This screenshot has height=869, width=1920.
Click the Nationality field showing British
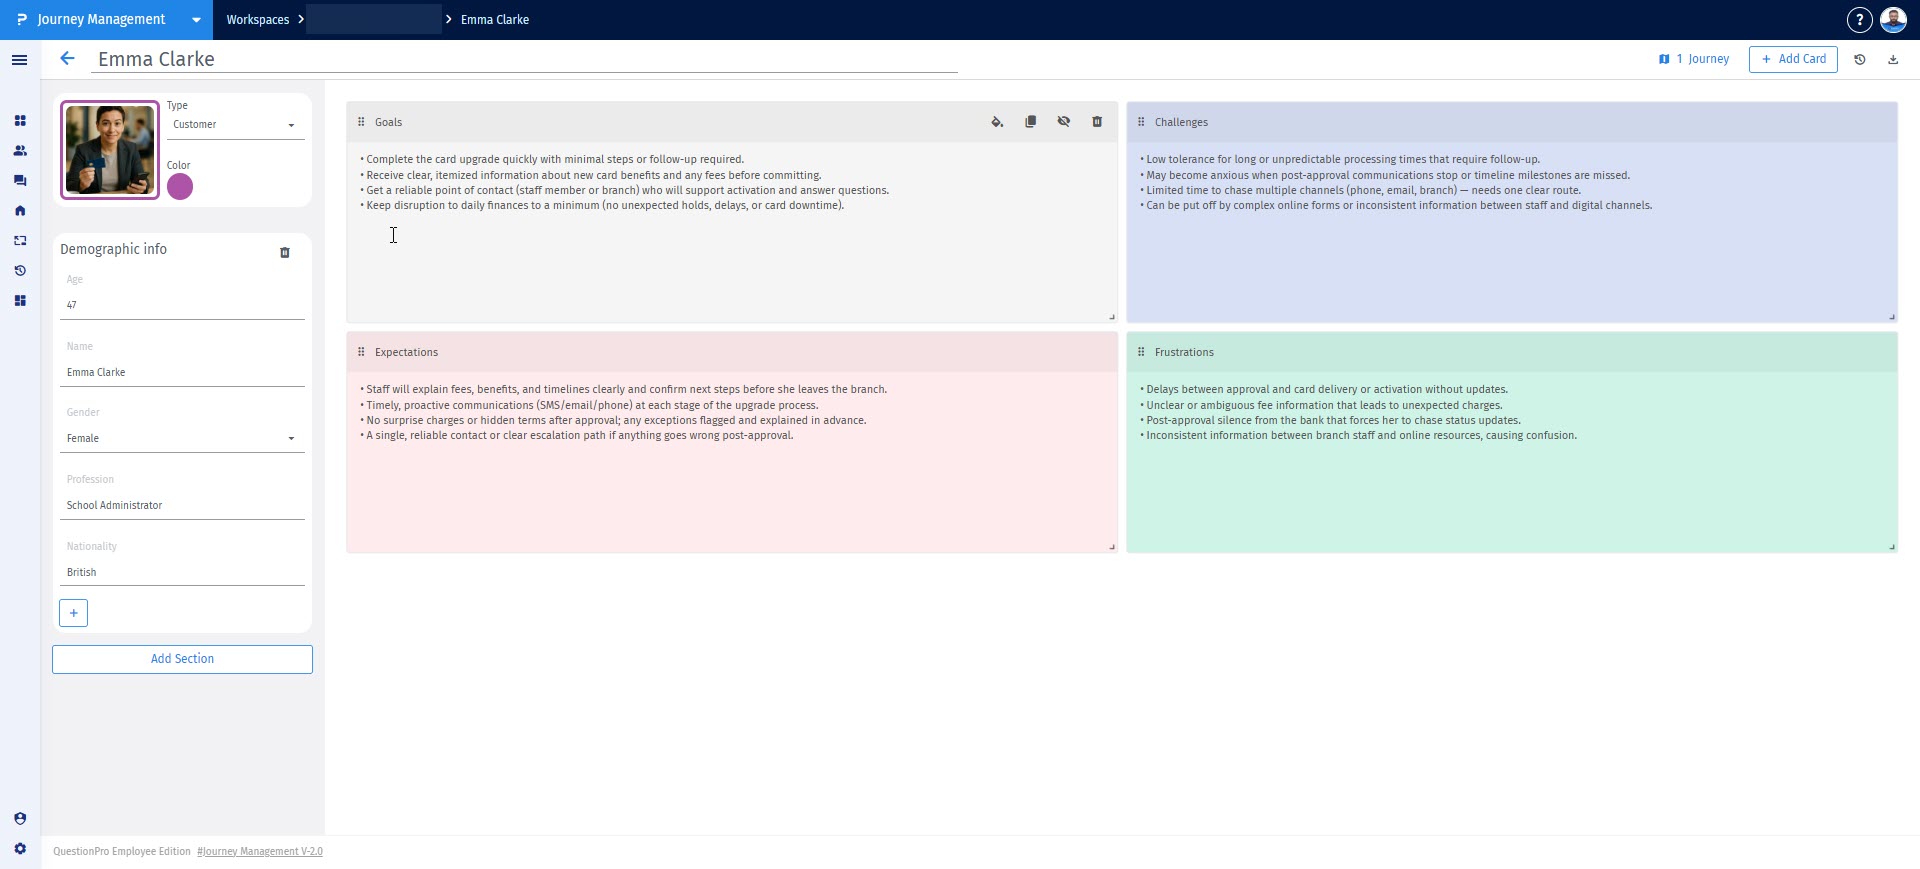[182, 572]
